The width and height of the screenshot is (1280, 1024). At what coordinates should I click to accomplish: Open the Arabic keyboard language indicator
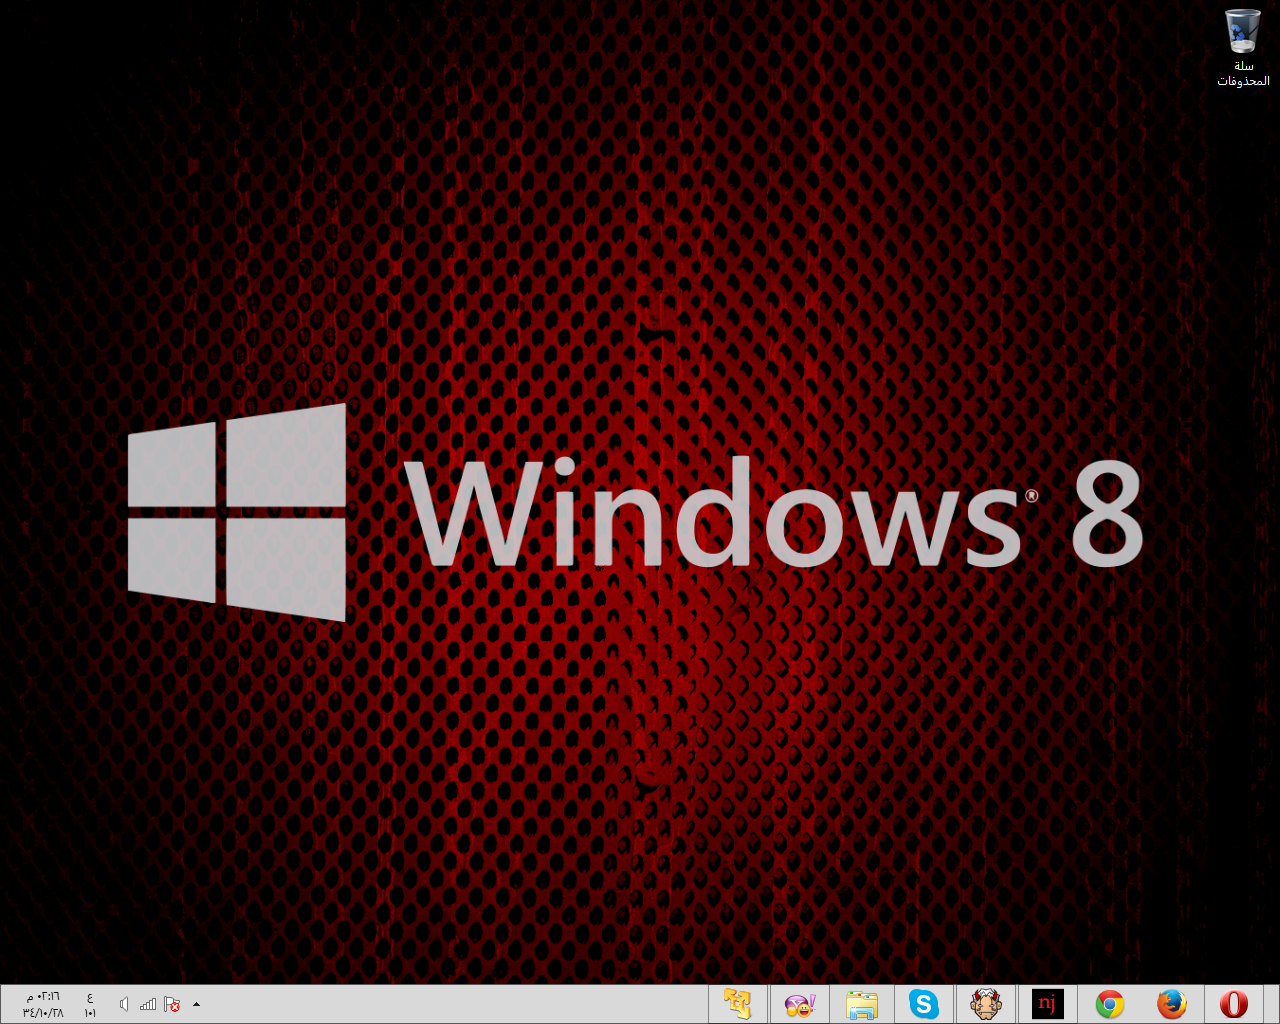click(90, 1004)
